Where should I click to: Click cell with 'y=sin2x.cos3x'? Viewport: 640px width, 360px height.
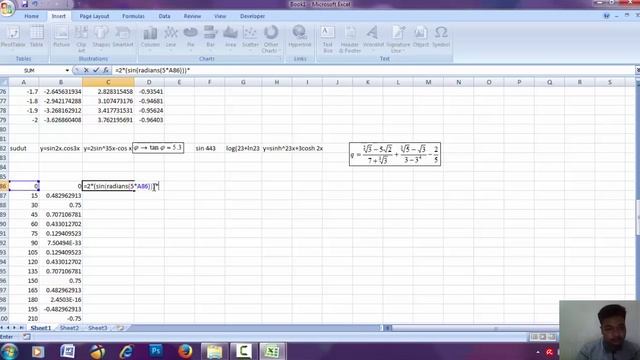[x=60, y=149]
